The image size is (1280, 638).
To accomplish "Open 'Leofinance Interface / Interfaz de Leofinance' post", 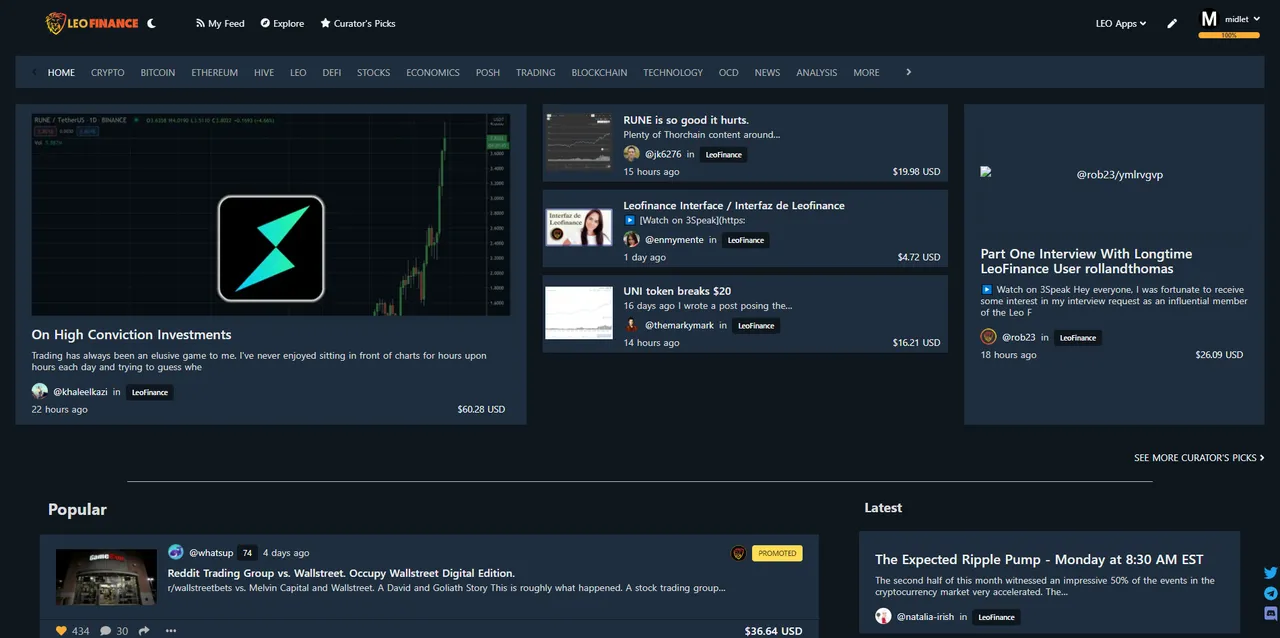I will (x=734, y=205).
